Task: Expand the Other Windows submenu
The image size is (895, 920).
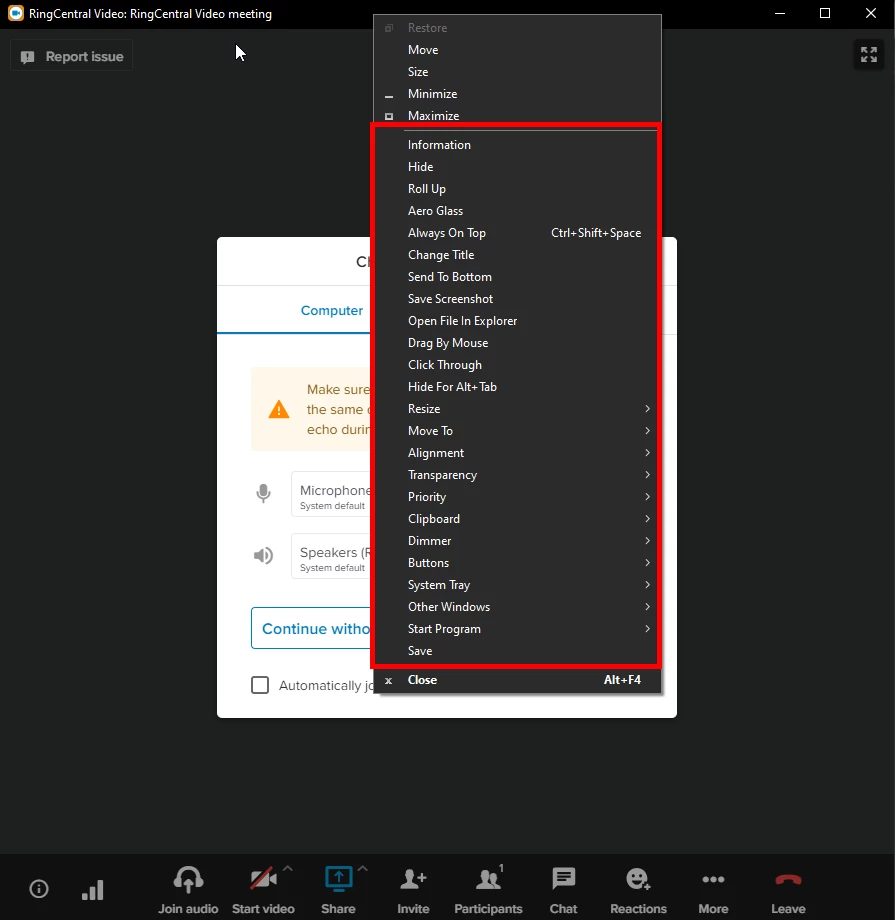Action: coord(518,607)
